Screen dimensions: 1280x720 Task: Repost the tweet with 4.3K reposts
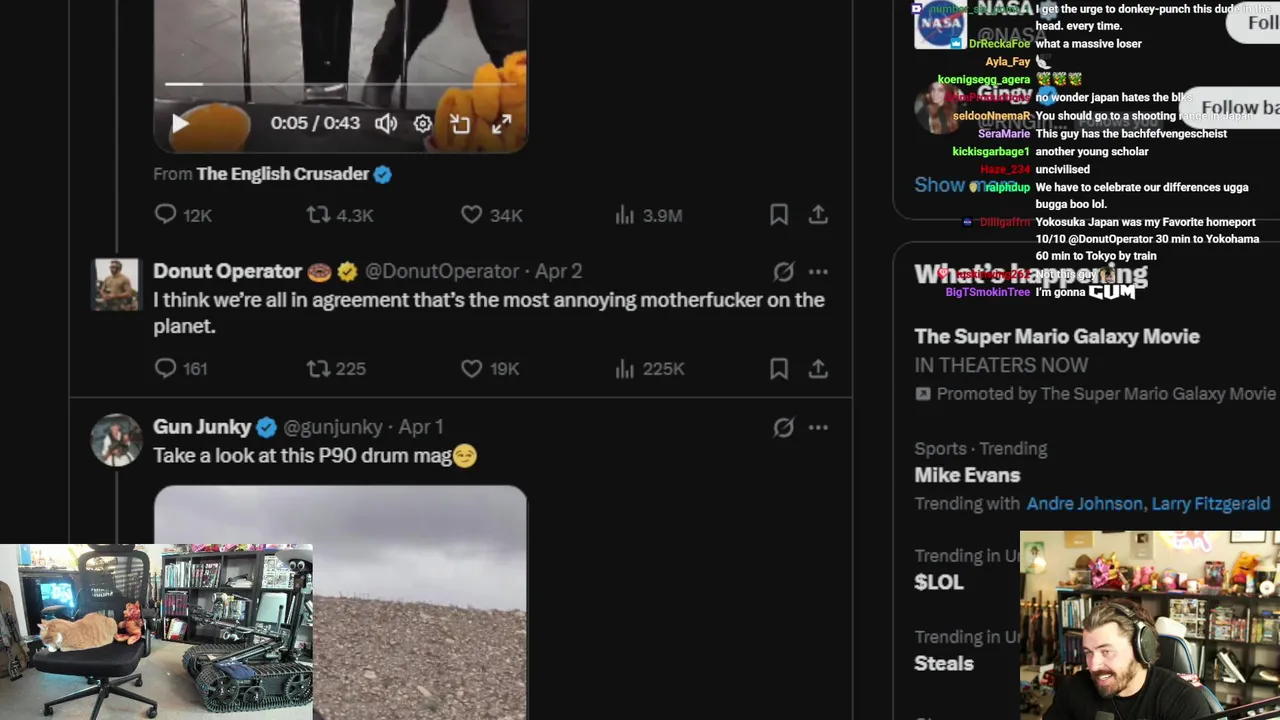pyautogui.click(x=340, y=215)
